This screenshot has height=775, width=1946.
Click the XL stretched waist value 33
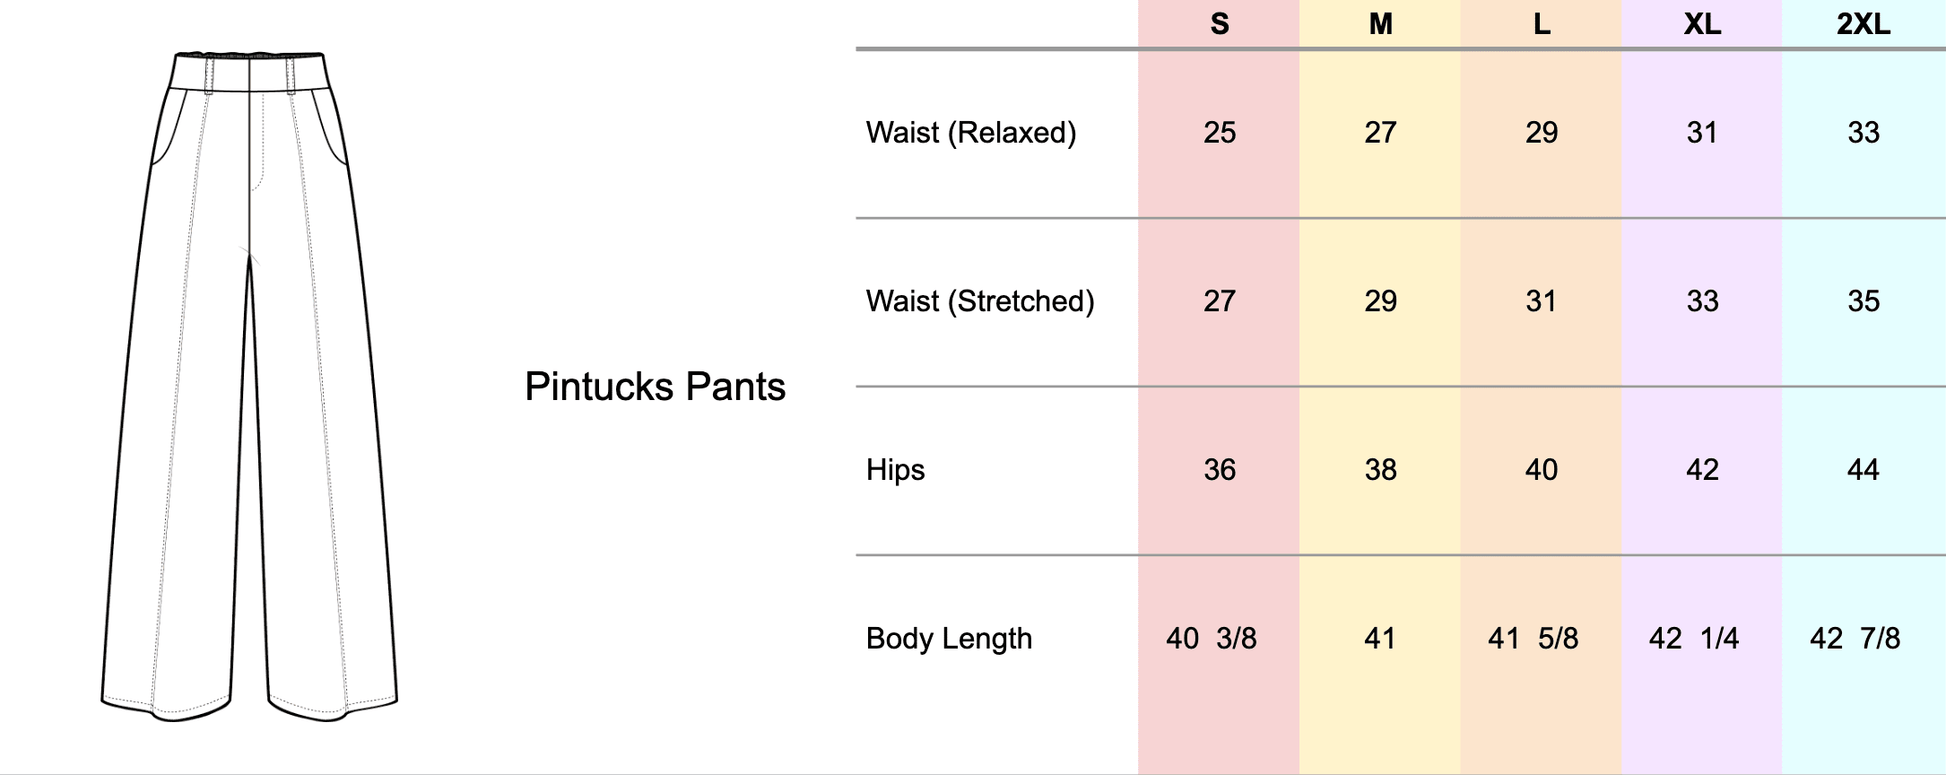click(x=1702, y=301)
